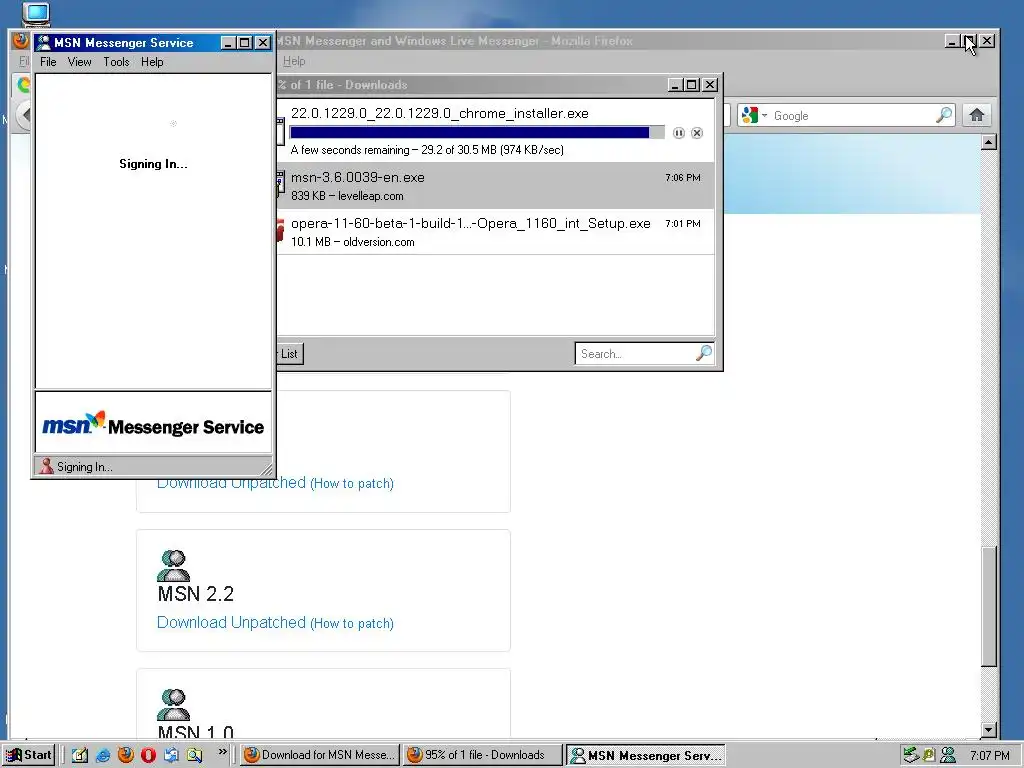
Task: Launch Internet Explorer from quick launch
Action: 103,755
